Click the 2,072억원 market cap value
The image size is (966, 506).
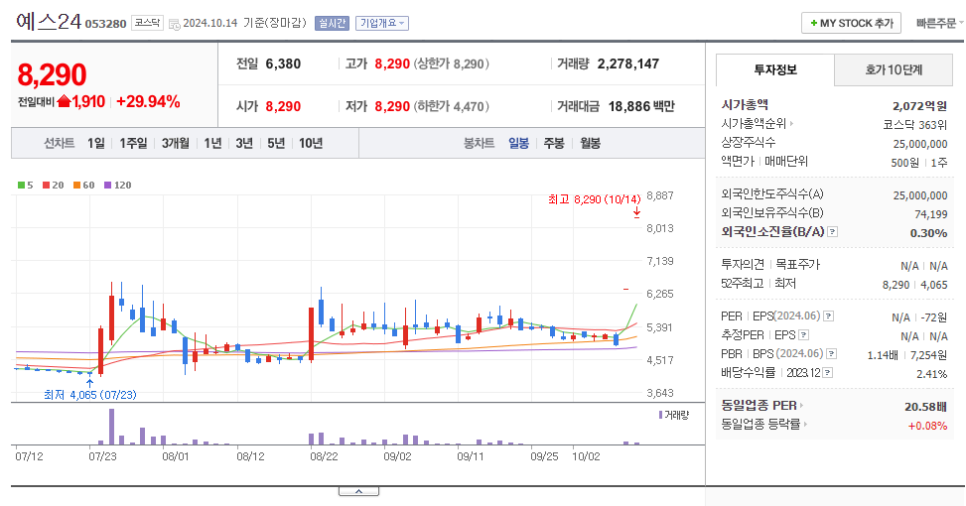[x=920, y=106]
